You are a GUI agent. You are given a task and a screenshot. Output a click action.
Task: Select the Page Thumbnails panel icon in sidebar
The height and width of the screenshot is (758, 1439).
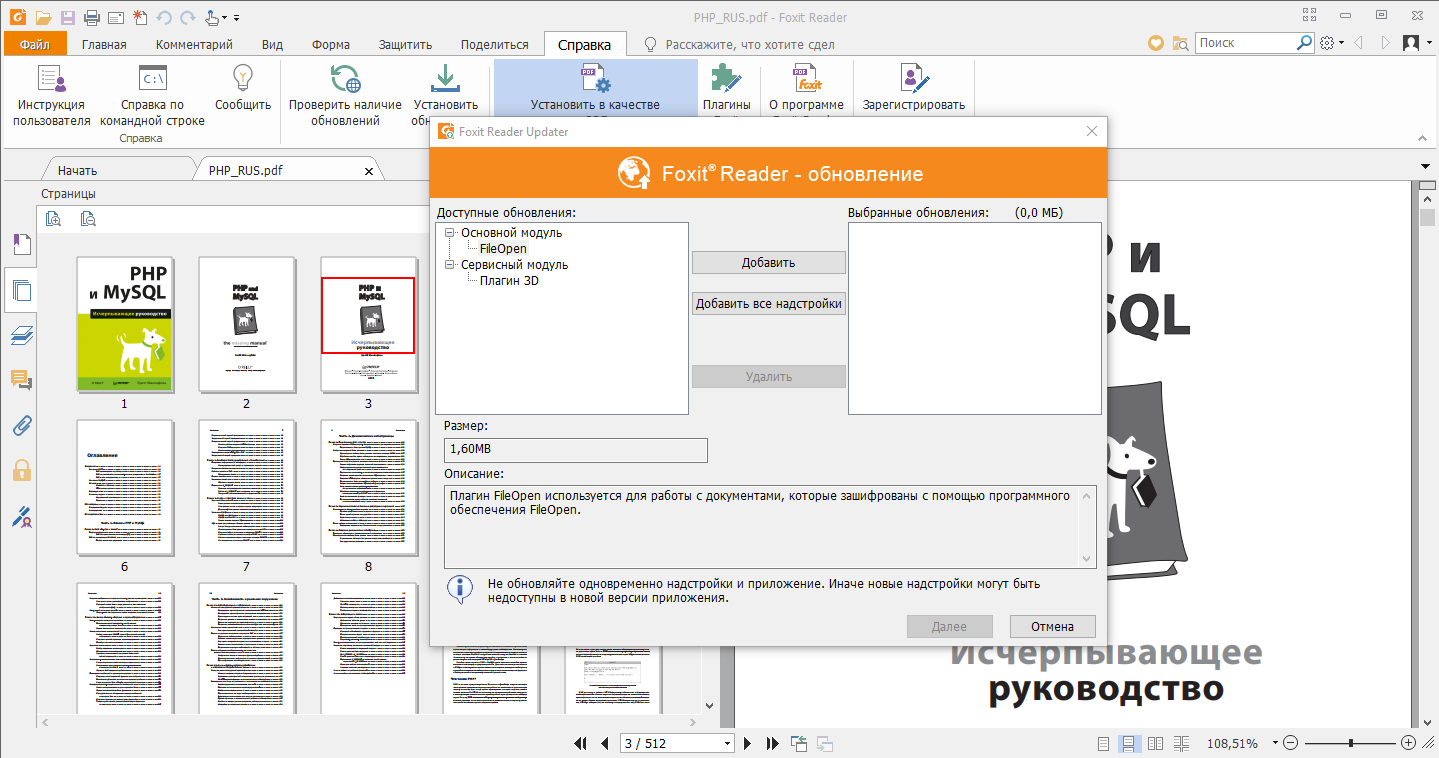21,291
